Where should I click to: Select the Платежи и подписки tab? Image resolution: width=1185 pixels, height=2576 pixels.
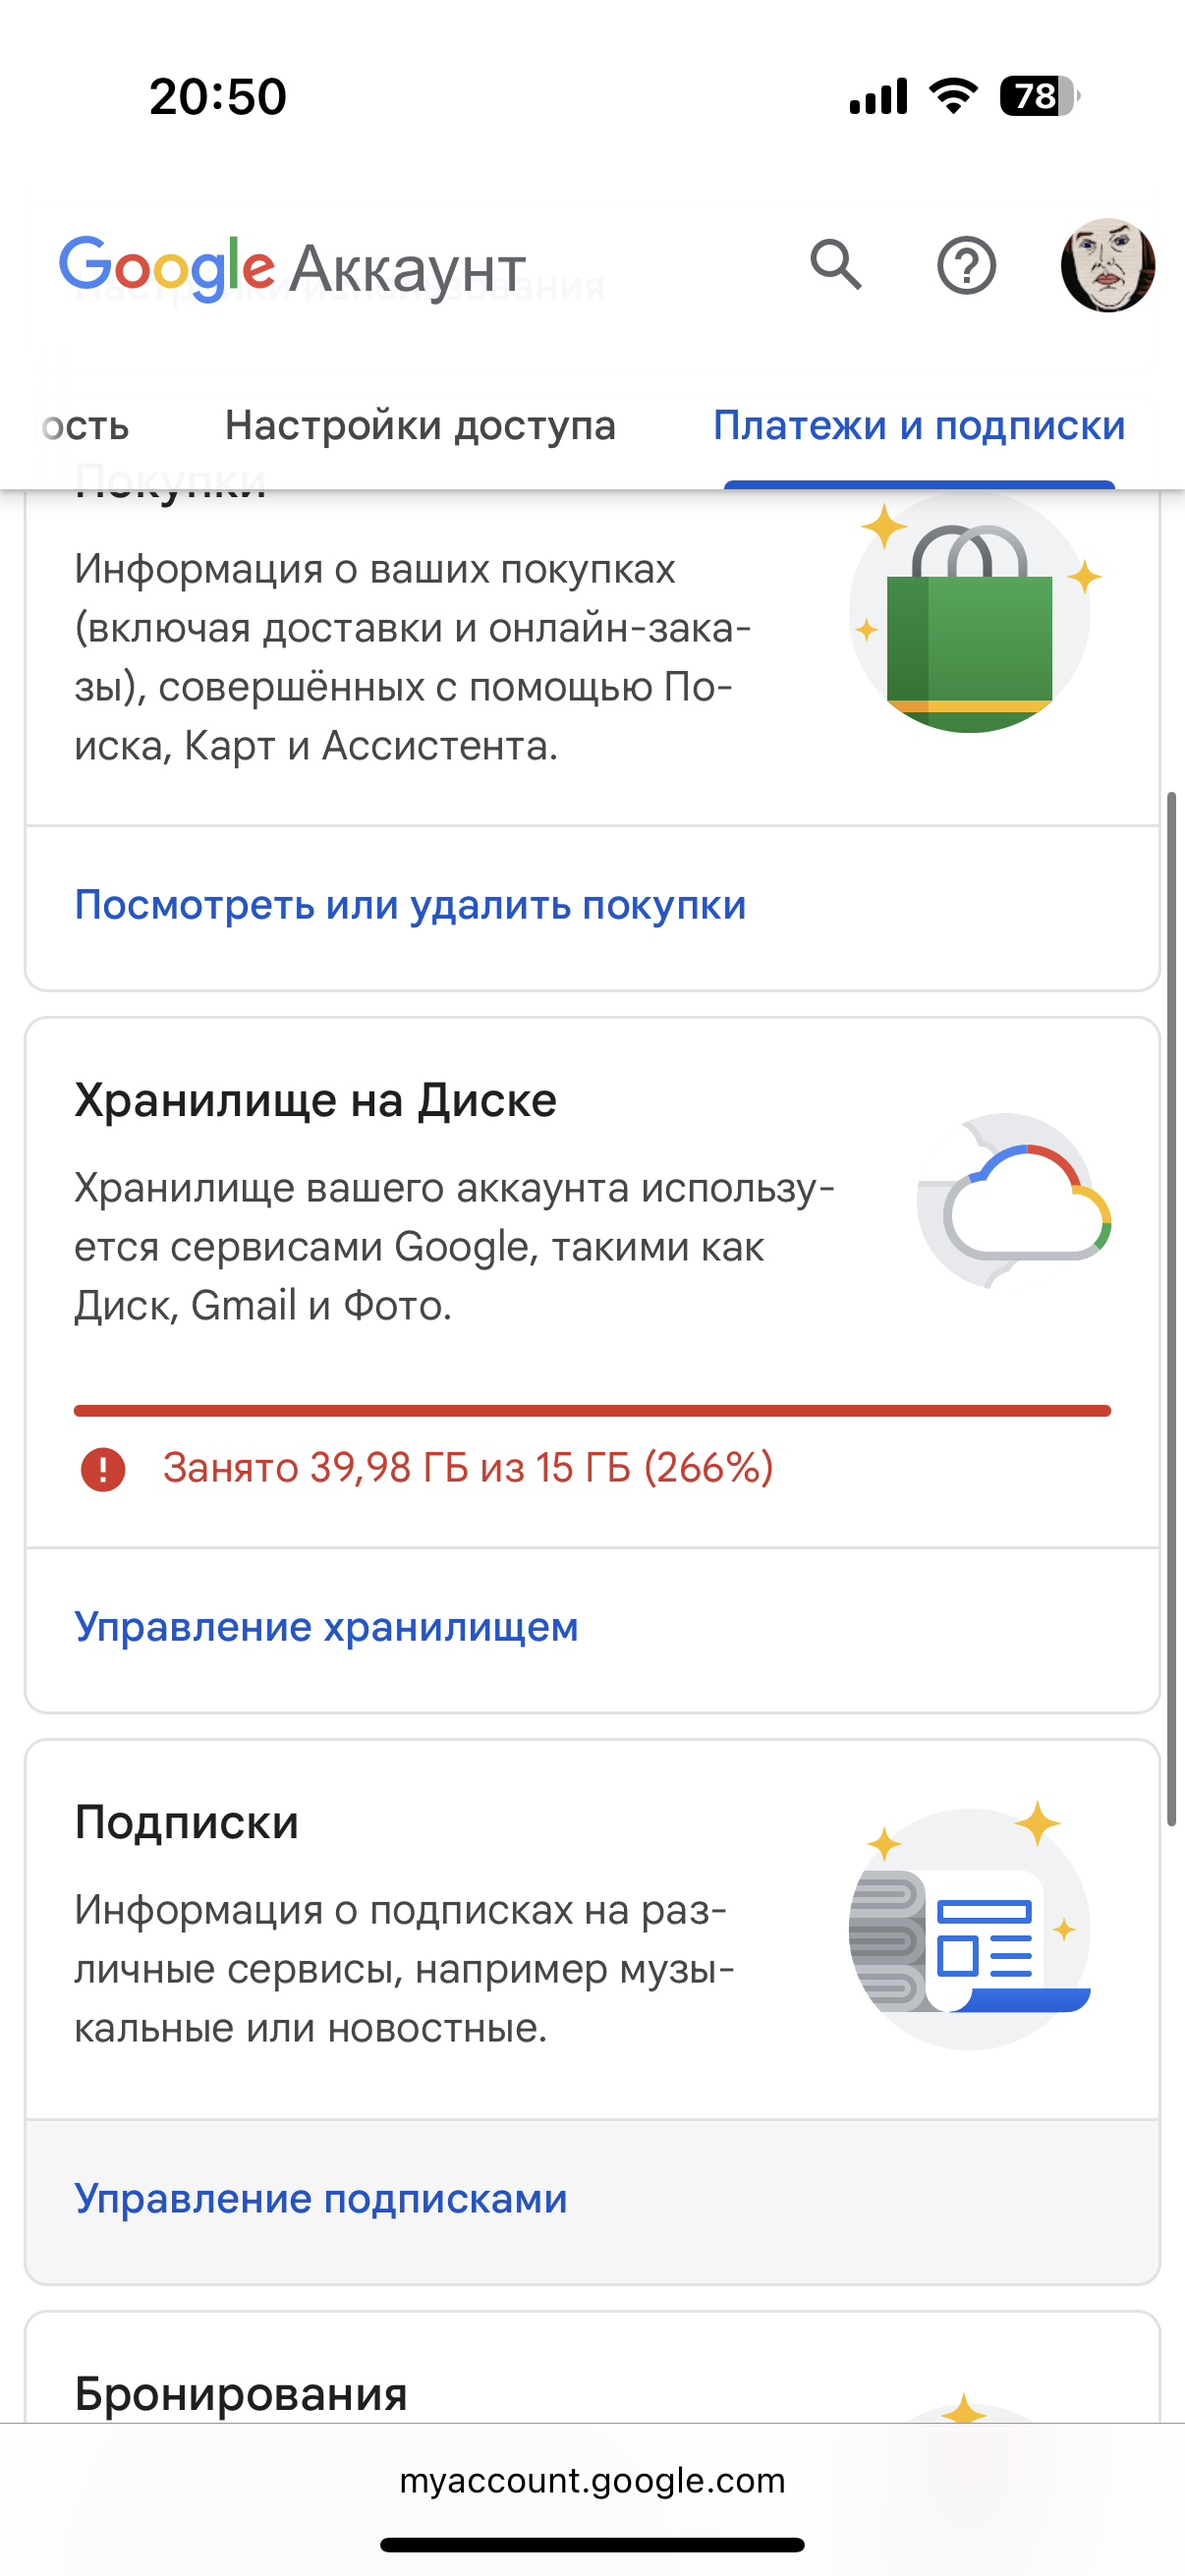[919, 425]
